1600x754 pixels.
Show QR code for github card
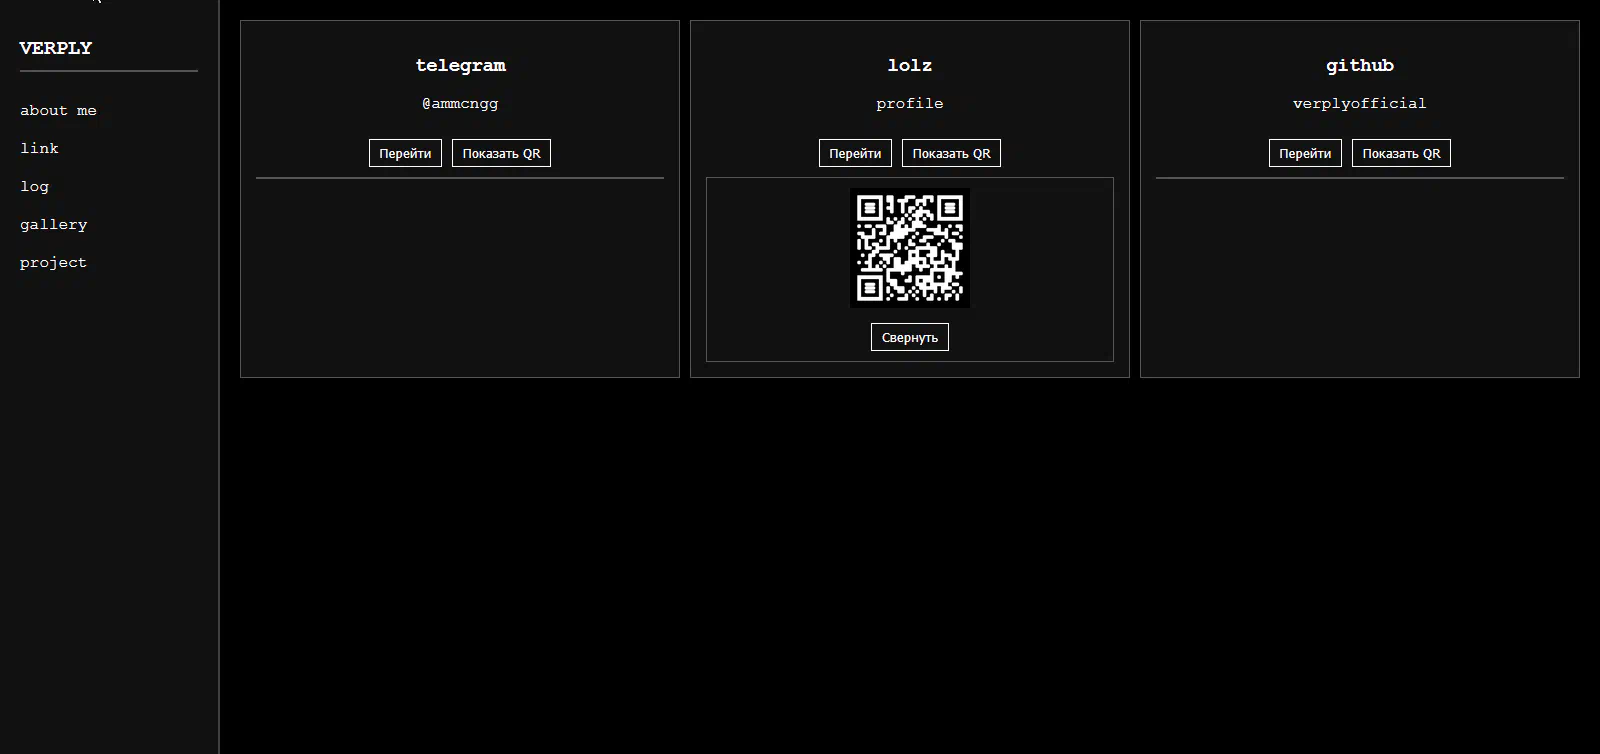[x=1401, y=153]
